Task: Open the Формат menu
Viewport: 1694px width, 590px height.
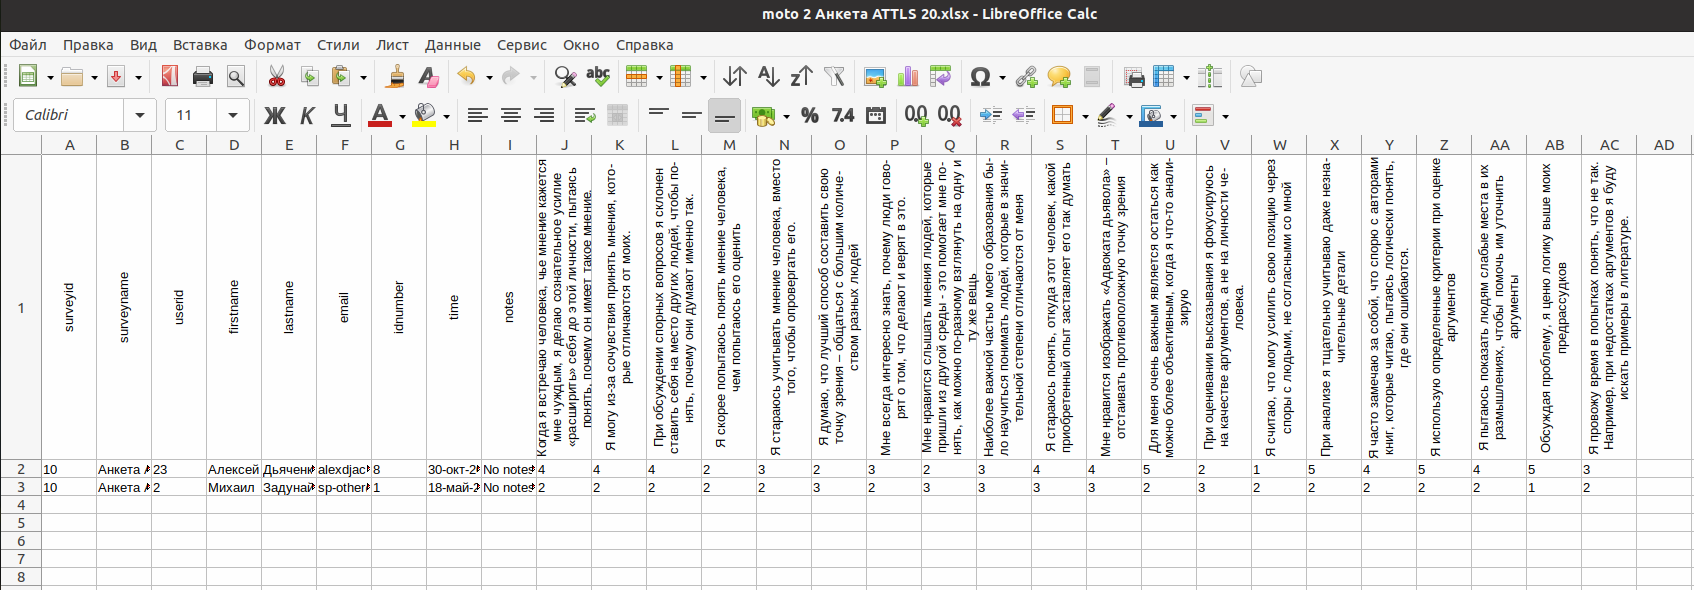Action: pos(272,45)
